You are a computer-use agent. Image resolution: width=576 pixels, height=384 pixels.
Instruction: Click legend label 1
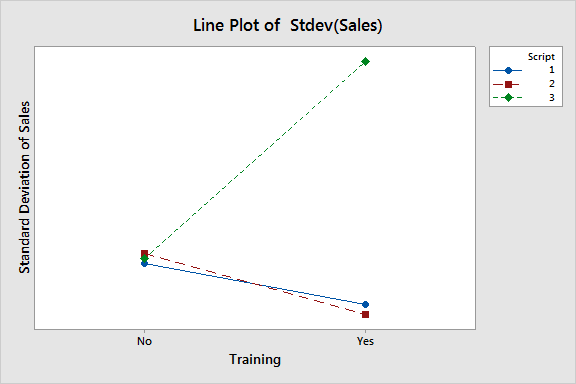(551, 70)
